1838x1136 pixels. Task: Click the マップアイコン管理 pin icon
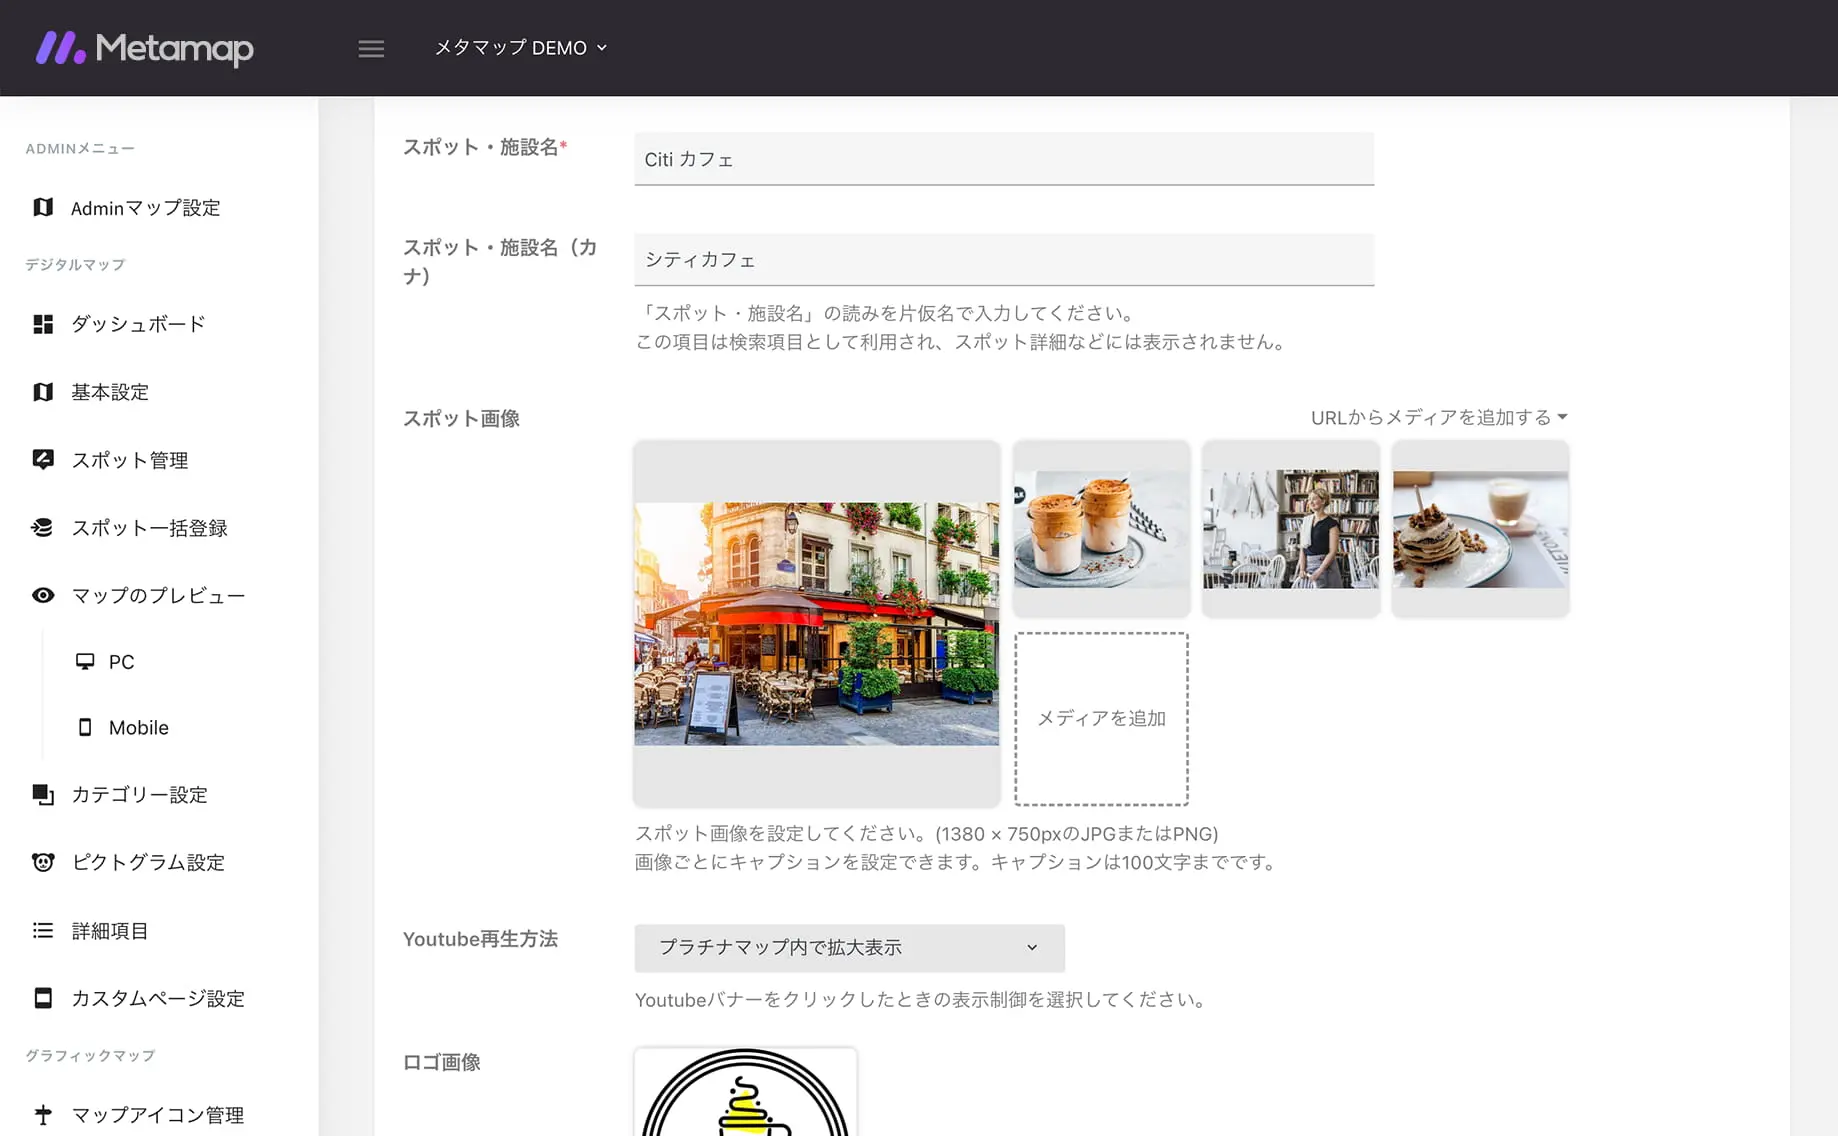[x=43, y=1114]
